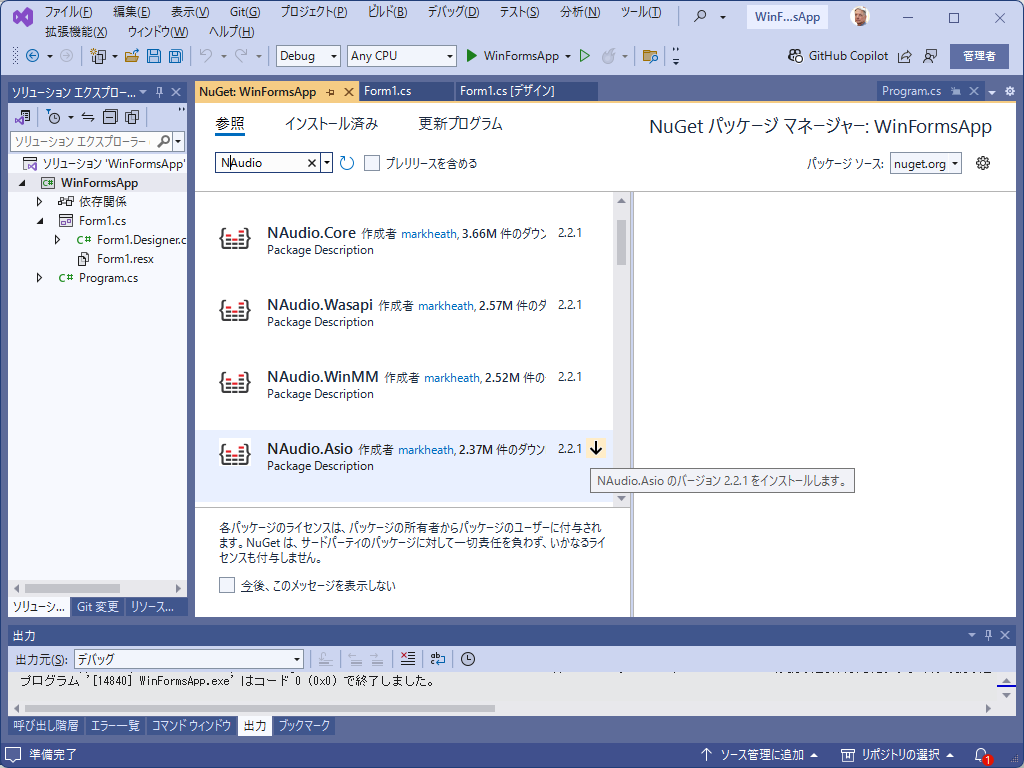Click markheath link on NAudio.Core
The image size is (1024, 768).
[x=429, y=234]
